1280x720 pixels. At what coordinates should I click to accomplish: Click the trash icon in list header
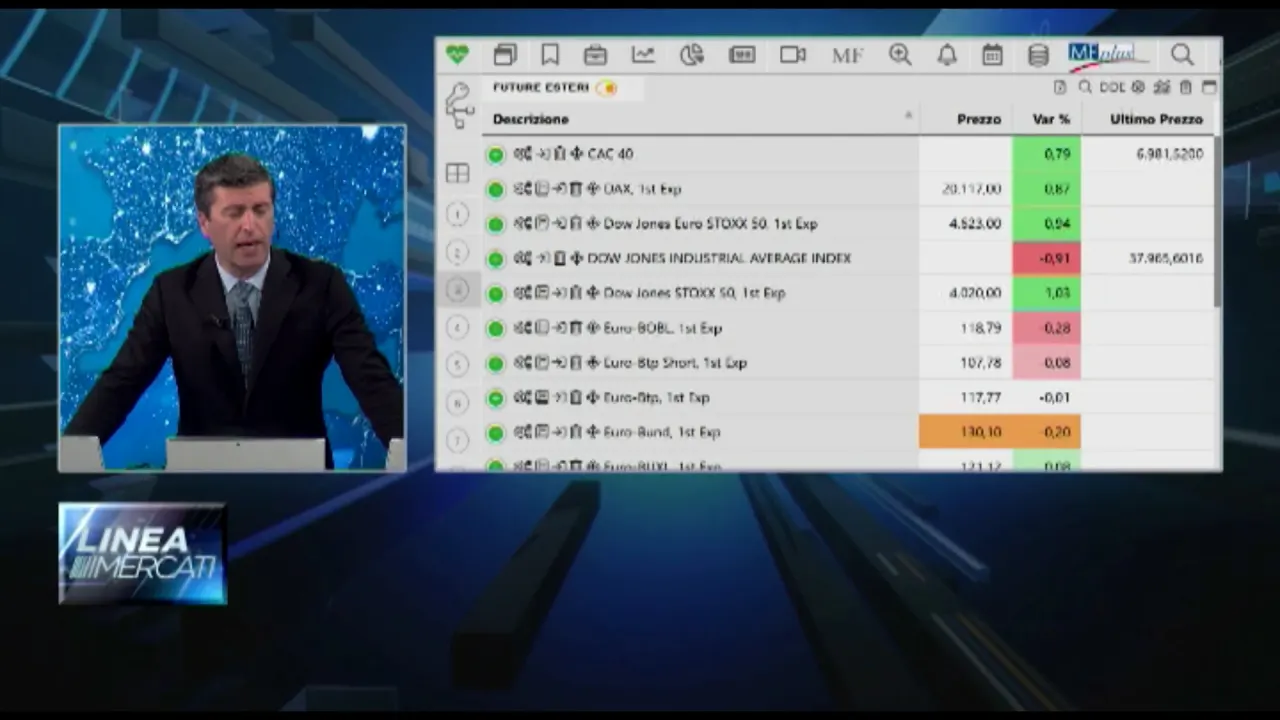pos(1186,88)
